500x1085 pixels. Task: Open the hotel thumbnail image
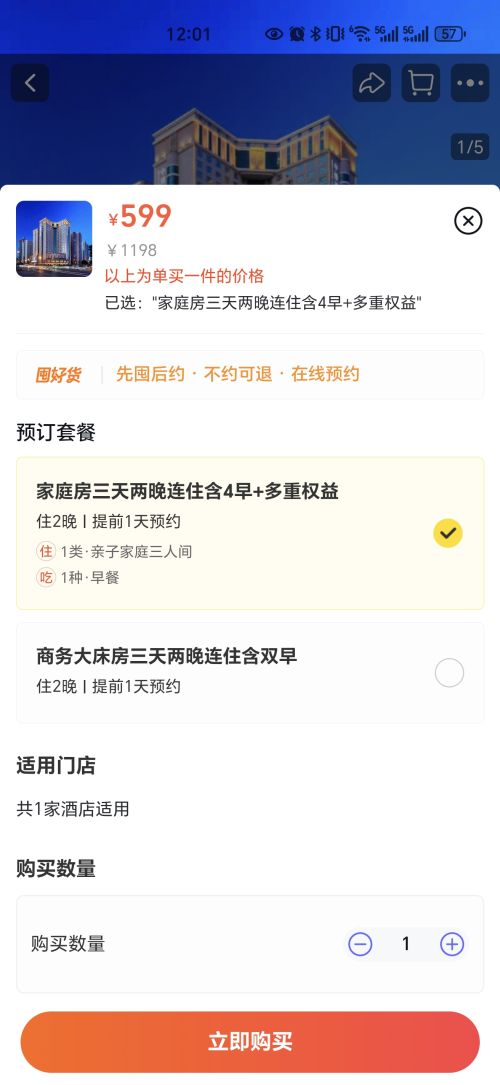54,239
